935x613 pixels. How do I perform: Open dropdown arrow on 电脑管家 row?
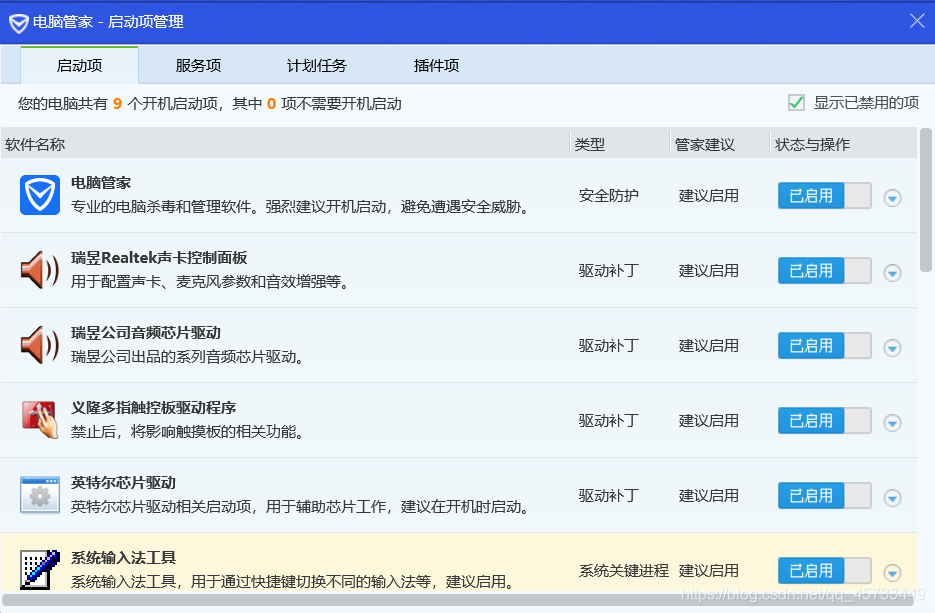pos(892,197)
